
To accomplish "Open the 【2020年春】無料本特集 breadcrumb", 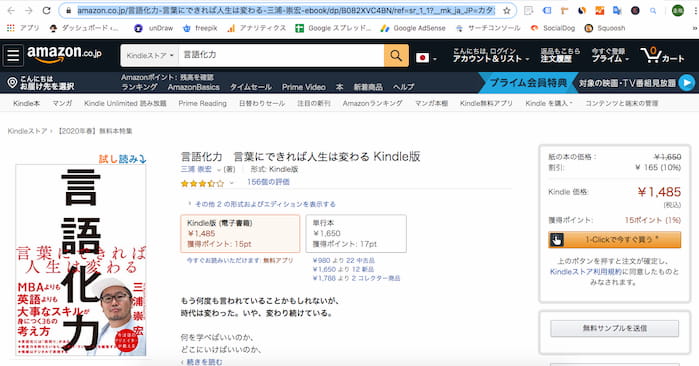I will (94, 131).
